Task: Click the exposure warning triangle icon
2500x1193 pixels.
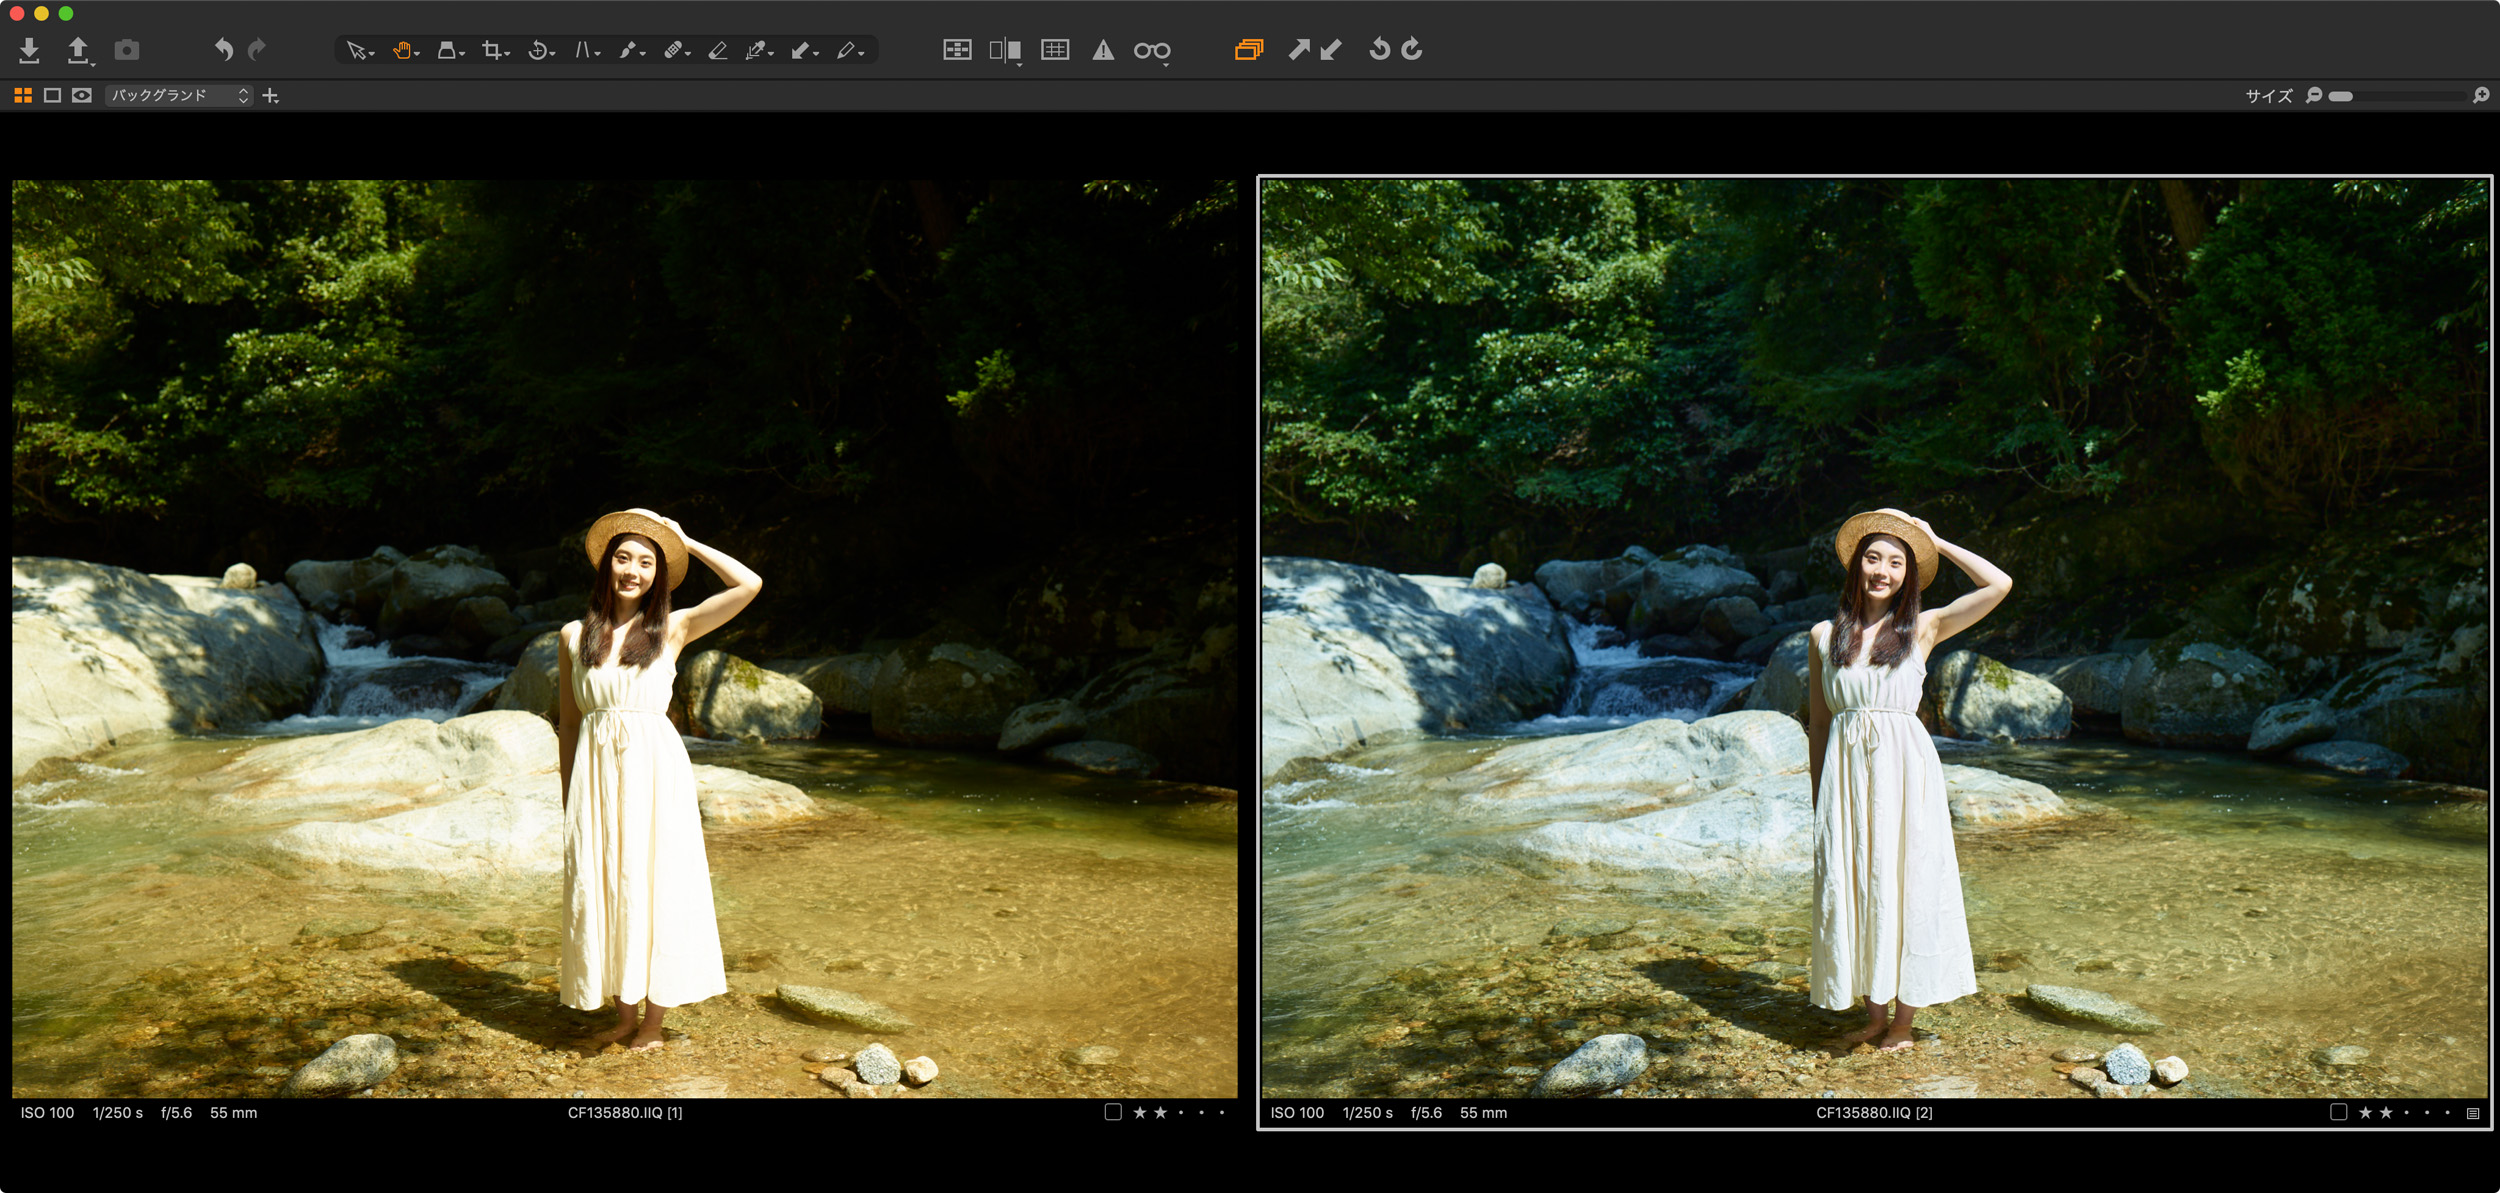Action: [1102, 50]
